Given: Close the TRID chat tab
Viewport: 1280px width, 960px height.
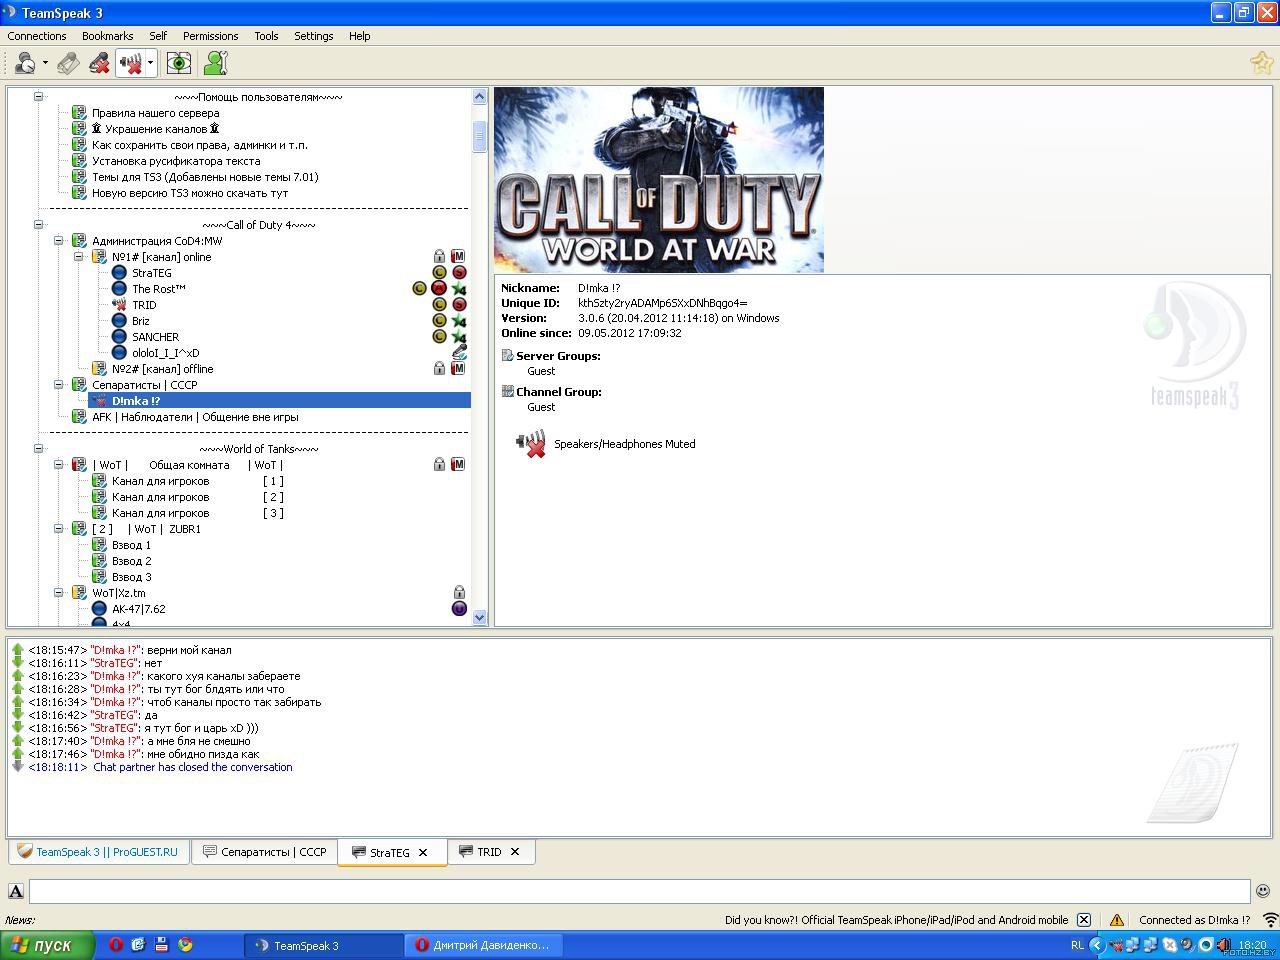Looking at the screenshot, I should coord(515,852).
